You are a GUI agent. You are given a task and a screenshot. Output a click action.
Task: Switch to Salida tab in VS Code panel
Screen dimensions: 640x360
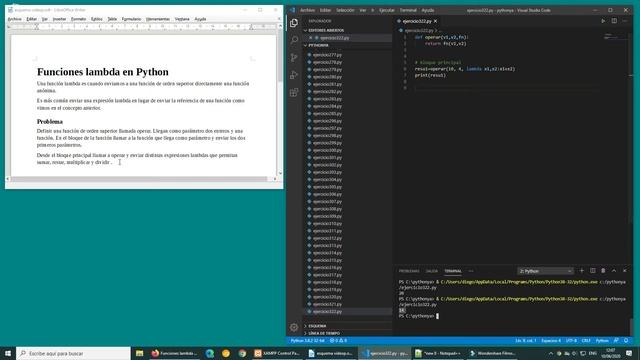coord(431,271)
